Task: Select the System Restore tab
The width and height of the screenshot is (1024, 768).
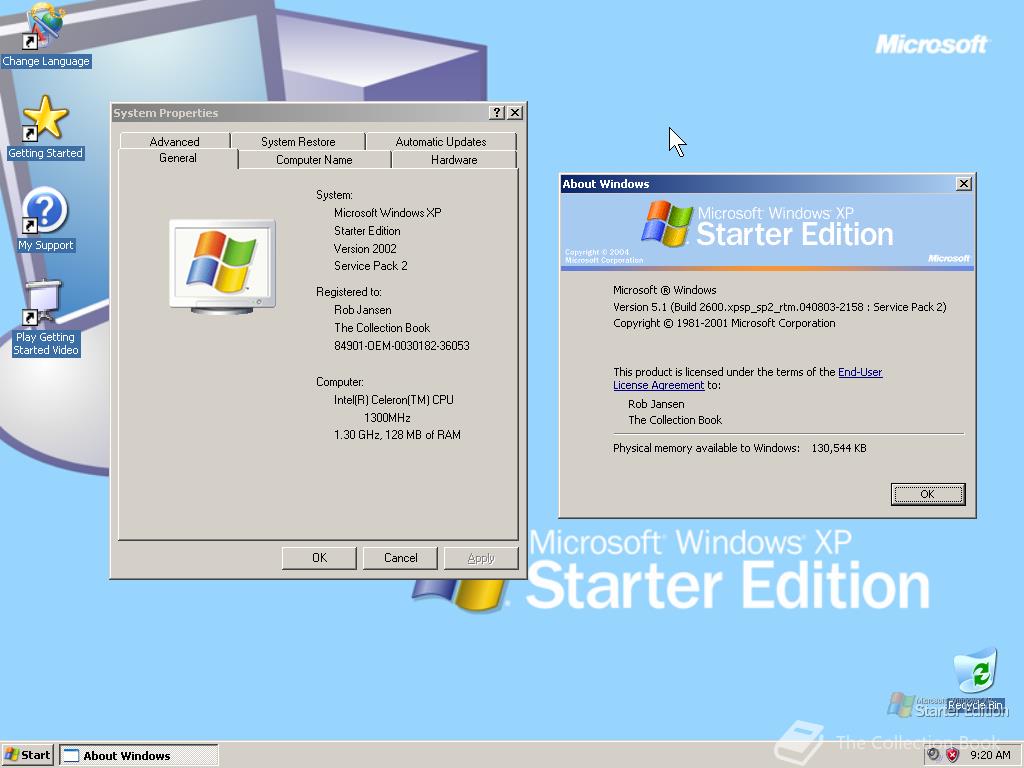Action: pyautogui.click(x=297, y=141)
